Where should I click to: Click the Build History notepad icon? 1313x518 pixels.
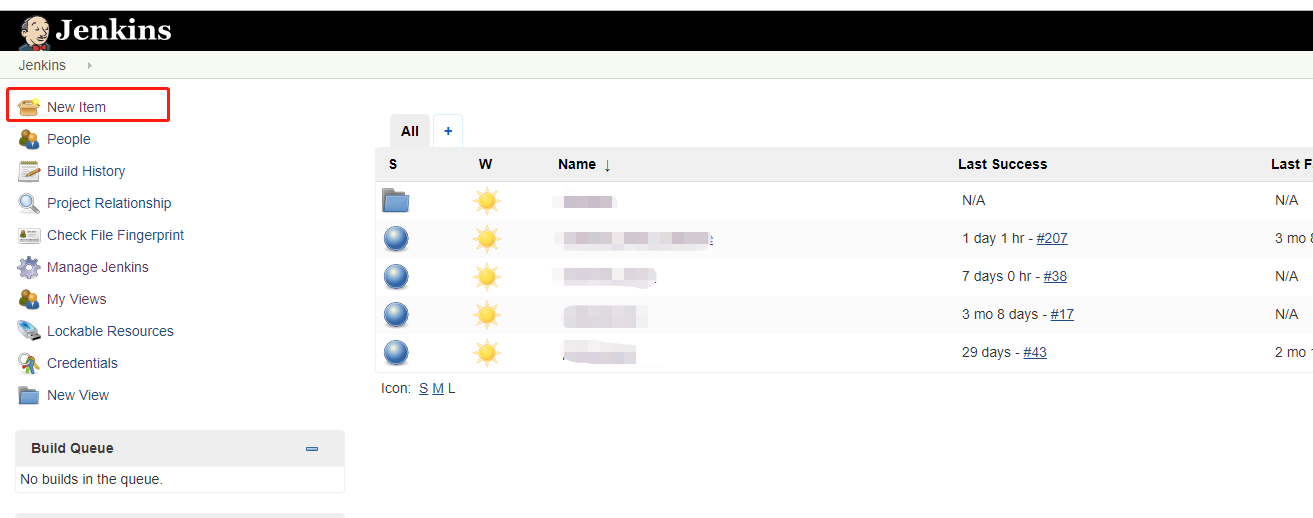click(29, 171)
